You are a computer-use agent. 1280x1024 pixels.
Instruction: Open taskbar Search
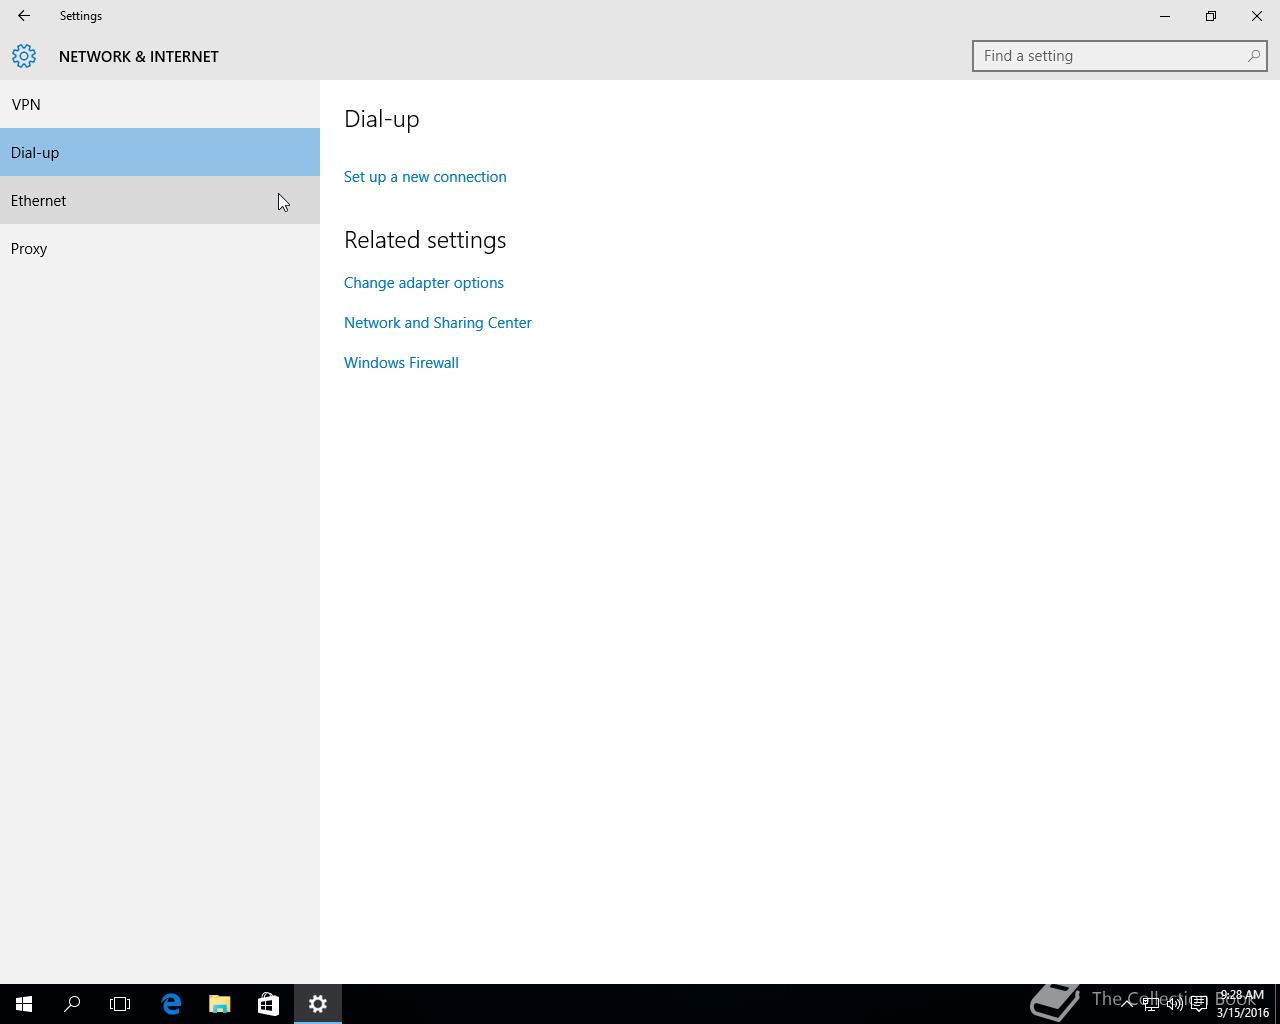coord(72,1004)
